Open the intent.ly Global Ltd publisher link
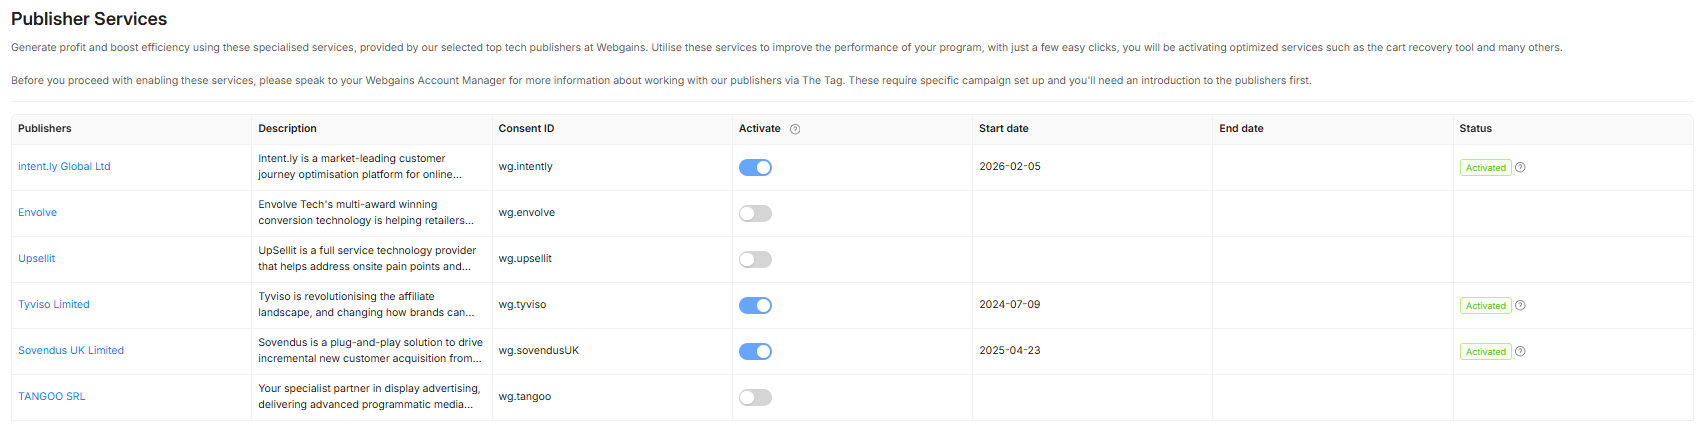 pos(64,166)
